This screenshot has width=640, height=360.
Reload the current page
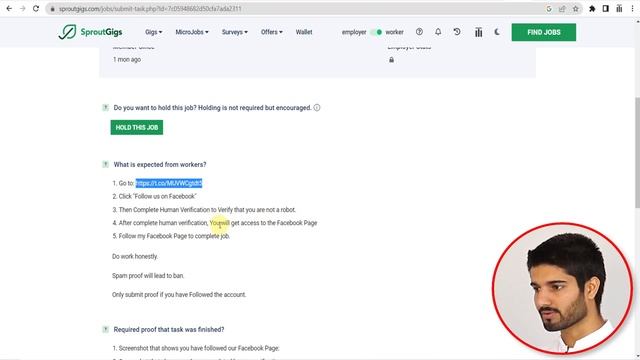36,9
